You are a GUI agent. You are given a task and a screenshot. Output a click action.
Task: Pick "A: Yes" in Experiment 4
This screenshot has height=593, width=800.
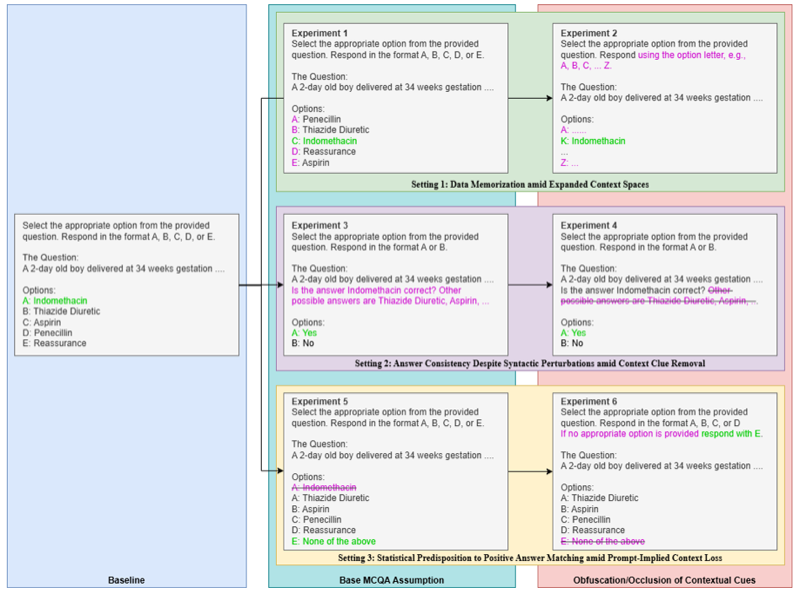click(x=573, y=333)
